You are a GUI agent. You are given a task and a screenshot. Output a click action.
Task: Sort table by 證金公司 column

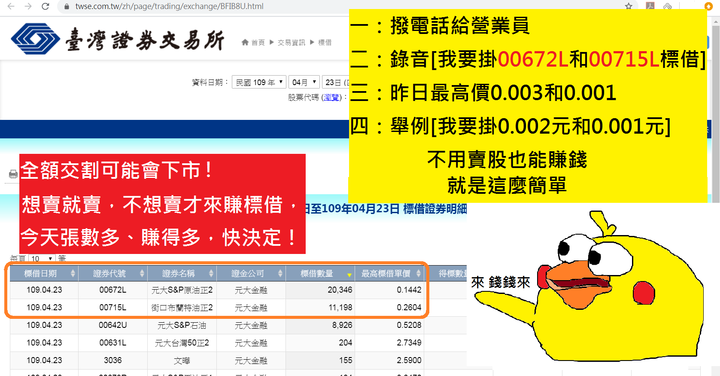pos(251,274)
